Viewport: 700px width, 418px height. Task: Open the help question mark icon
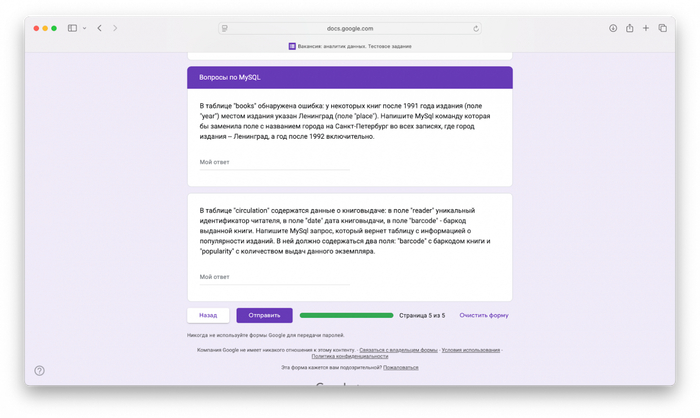(39, 370)
